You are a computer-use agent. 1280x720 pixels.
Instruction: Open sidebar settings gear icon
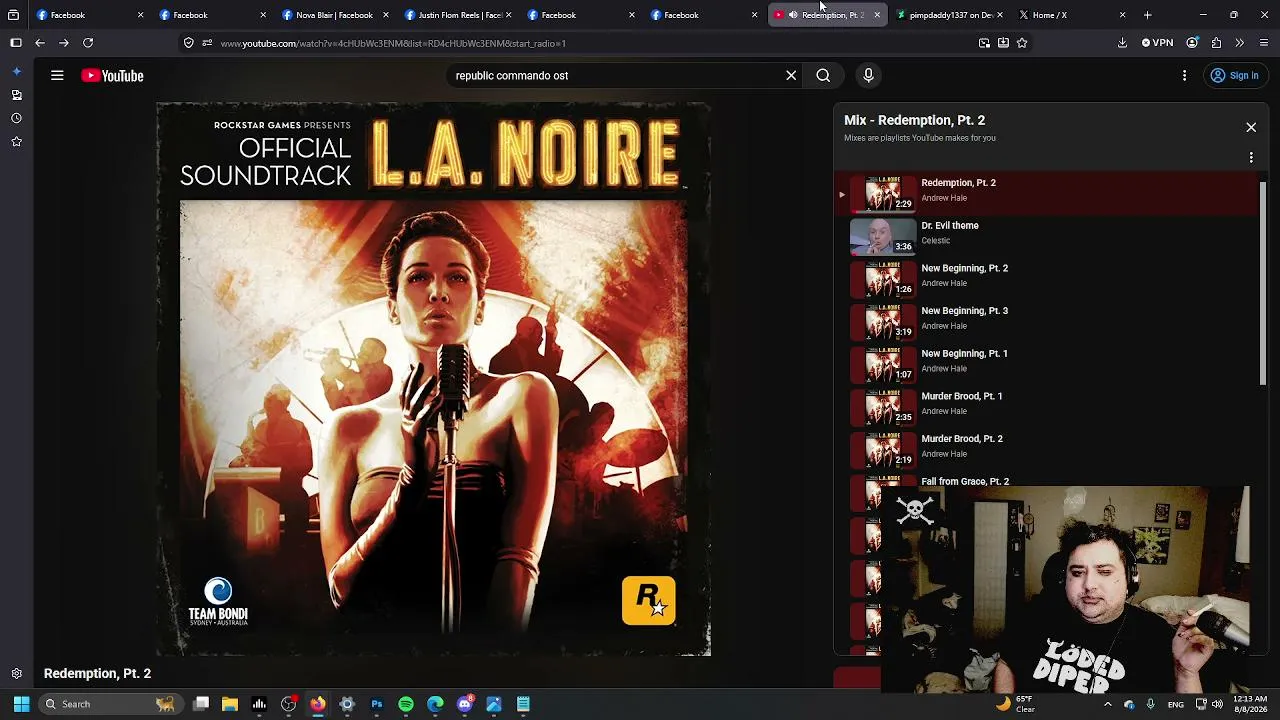(16, 674)
